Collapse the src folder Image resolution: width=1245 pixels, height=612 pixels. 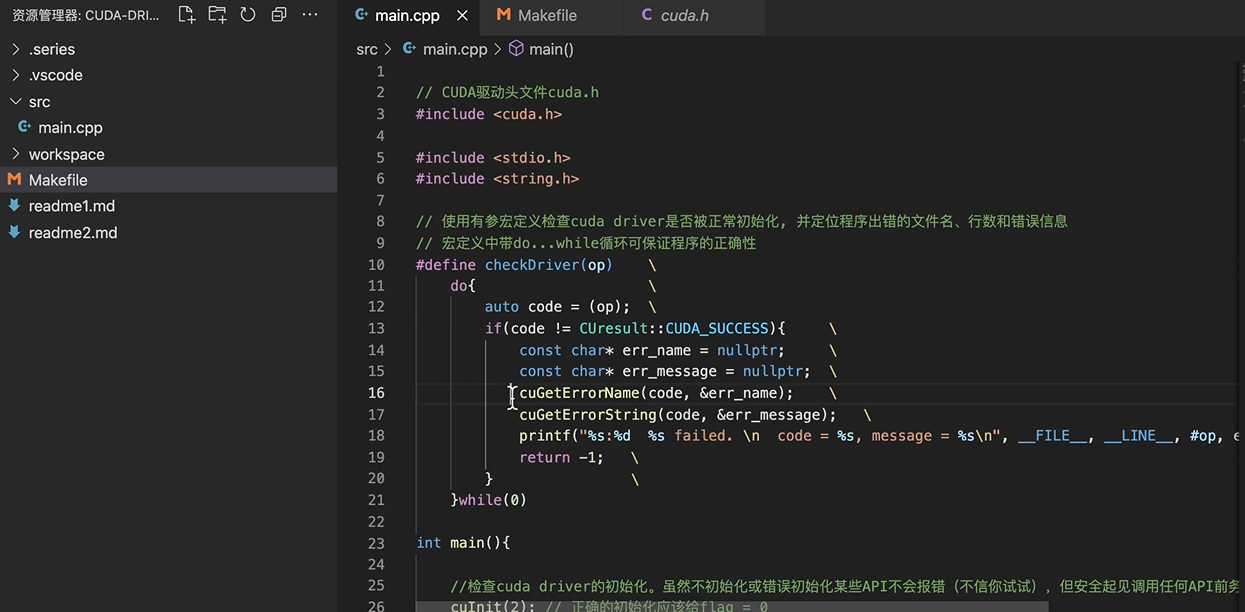[x=15, y=102]
